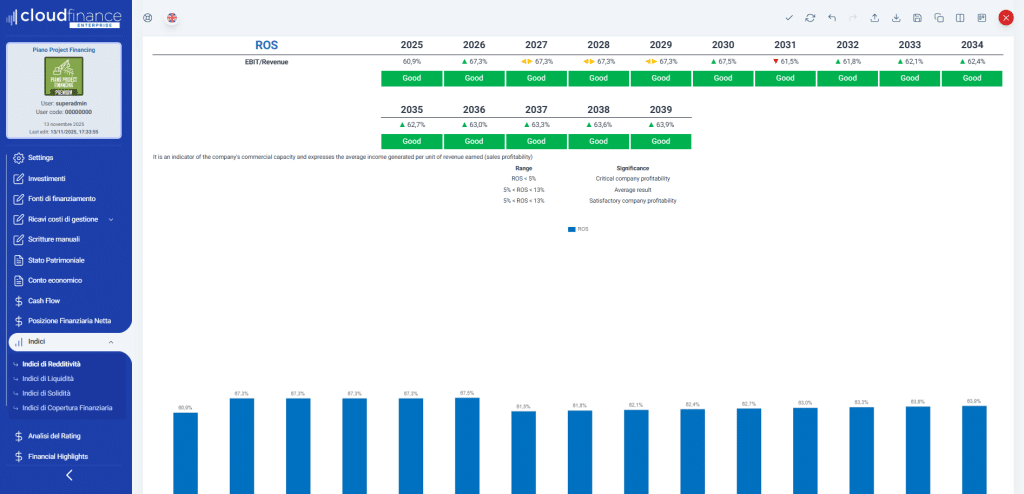This screenshot has height=494, width=1024.
Task: Toggle the ROS series in chart legend
Action: tap(577, 229)
